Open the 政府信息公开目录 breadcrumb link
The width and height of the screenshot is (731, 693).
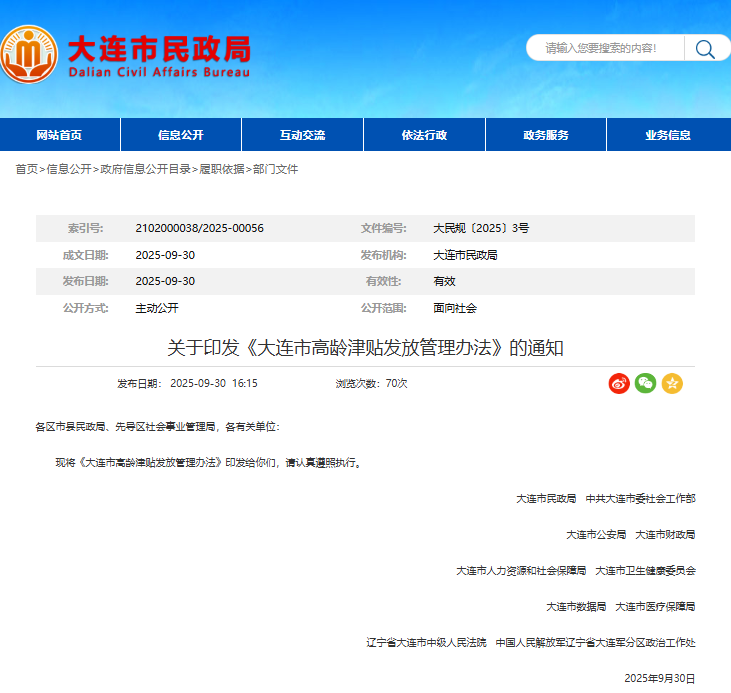click(145, 169)
